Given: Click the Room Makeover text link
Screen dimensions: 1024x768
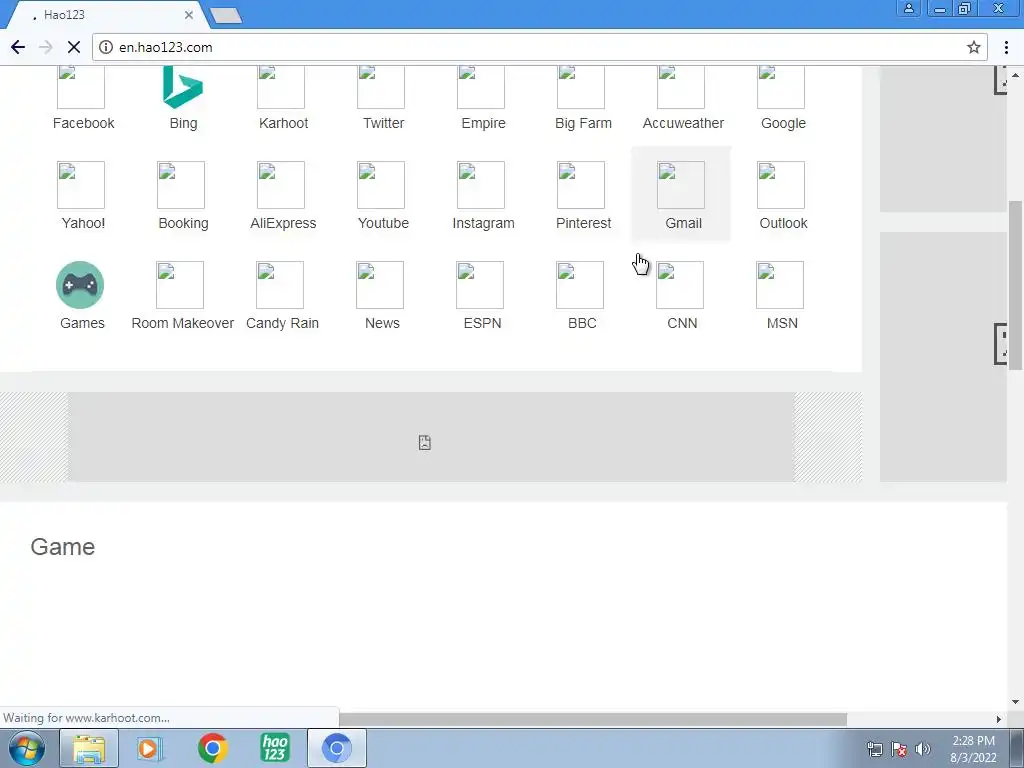Looking at the screenshot, I should tap(183, 323).
